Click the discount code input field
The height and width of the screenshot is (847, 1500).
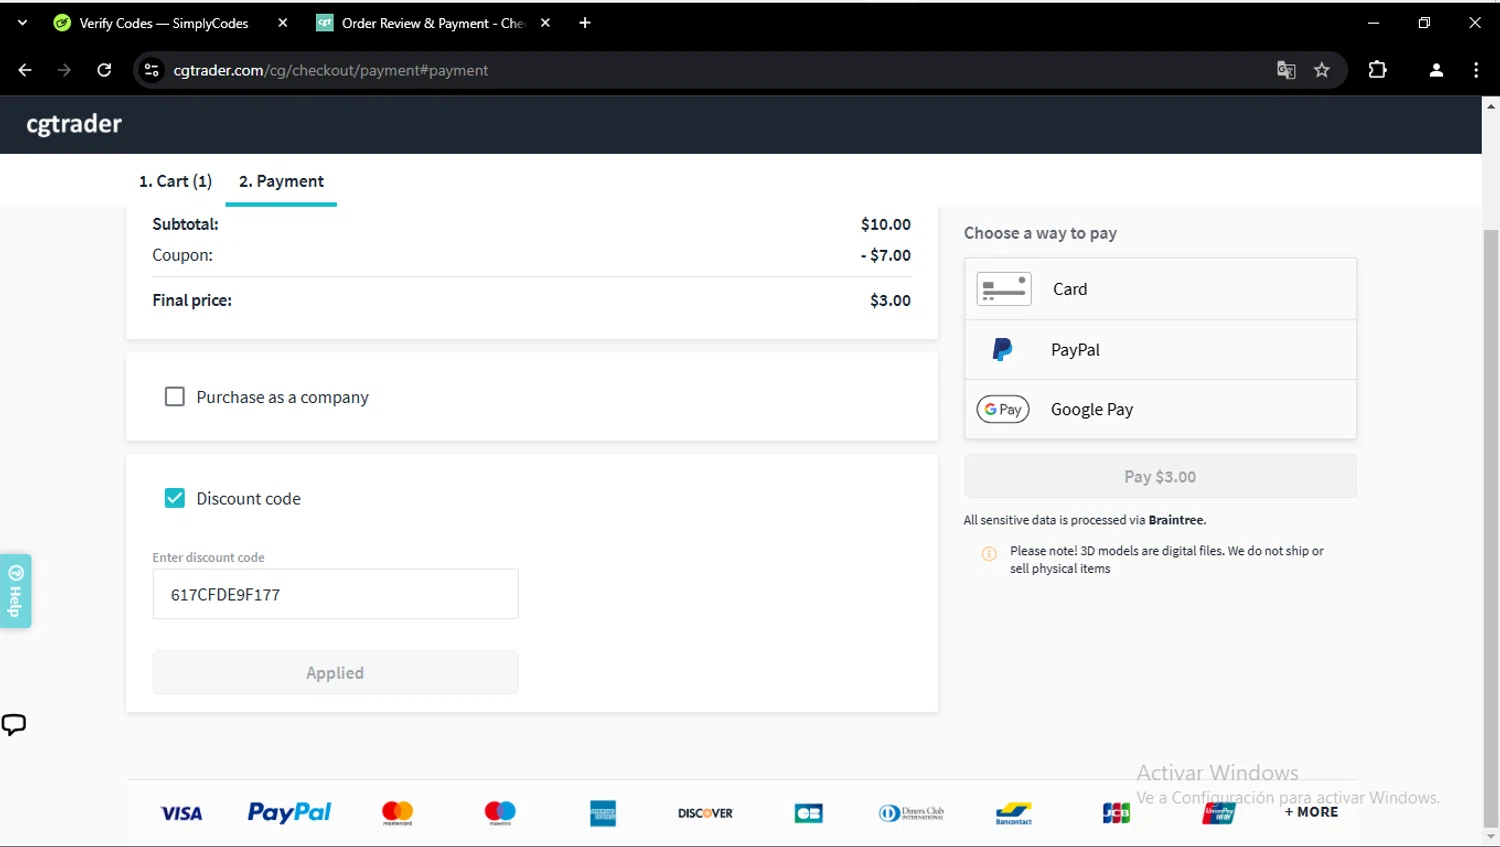[335, 594]
